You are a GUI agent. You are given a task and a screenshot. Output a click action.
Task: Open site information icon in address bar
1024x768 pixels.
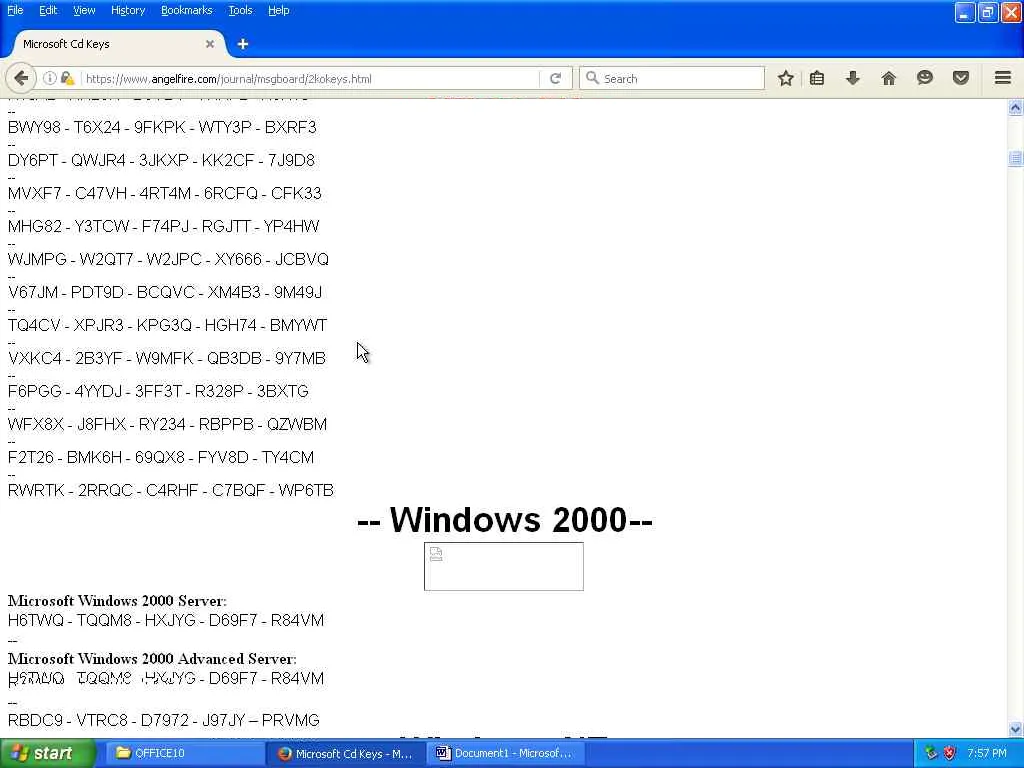click(50, 78)
